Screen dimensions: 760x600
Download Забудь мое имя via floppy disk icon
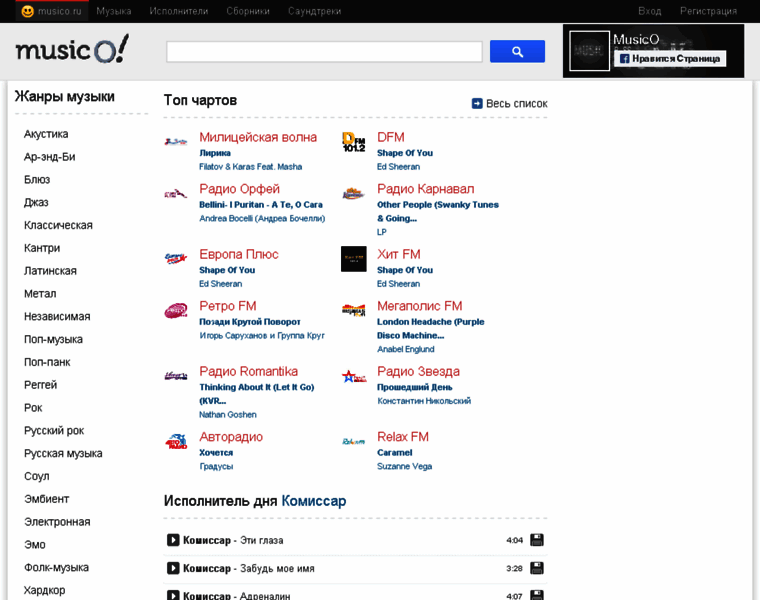click(537, 568)
